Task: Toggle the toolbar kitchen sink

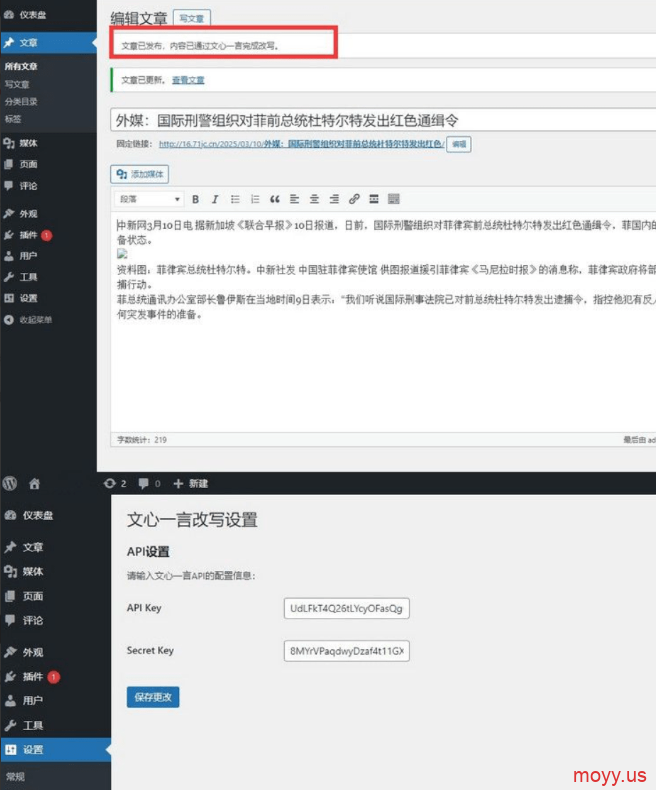Action: click(393, 199)
